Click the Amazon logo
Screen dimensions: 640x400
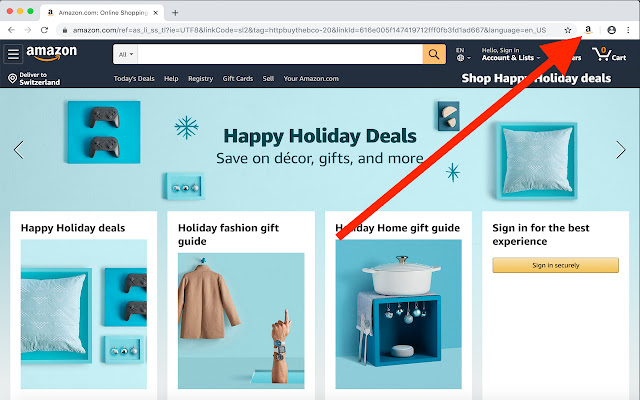pos(51,53)
